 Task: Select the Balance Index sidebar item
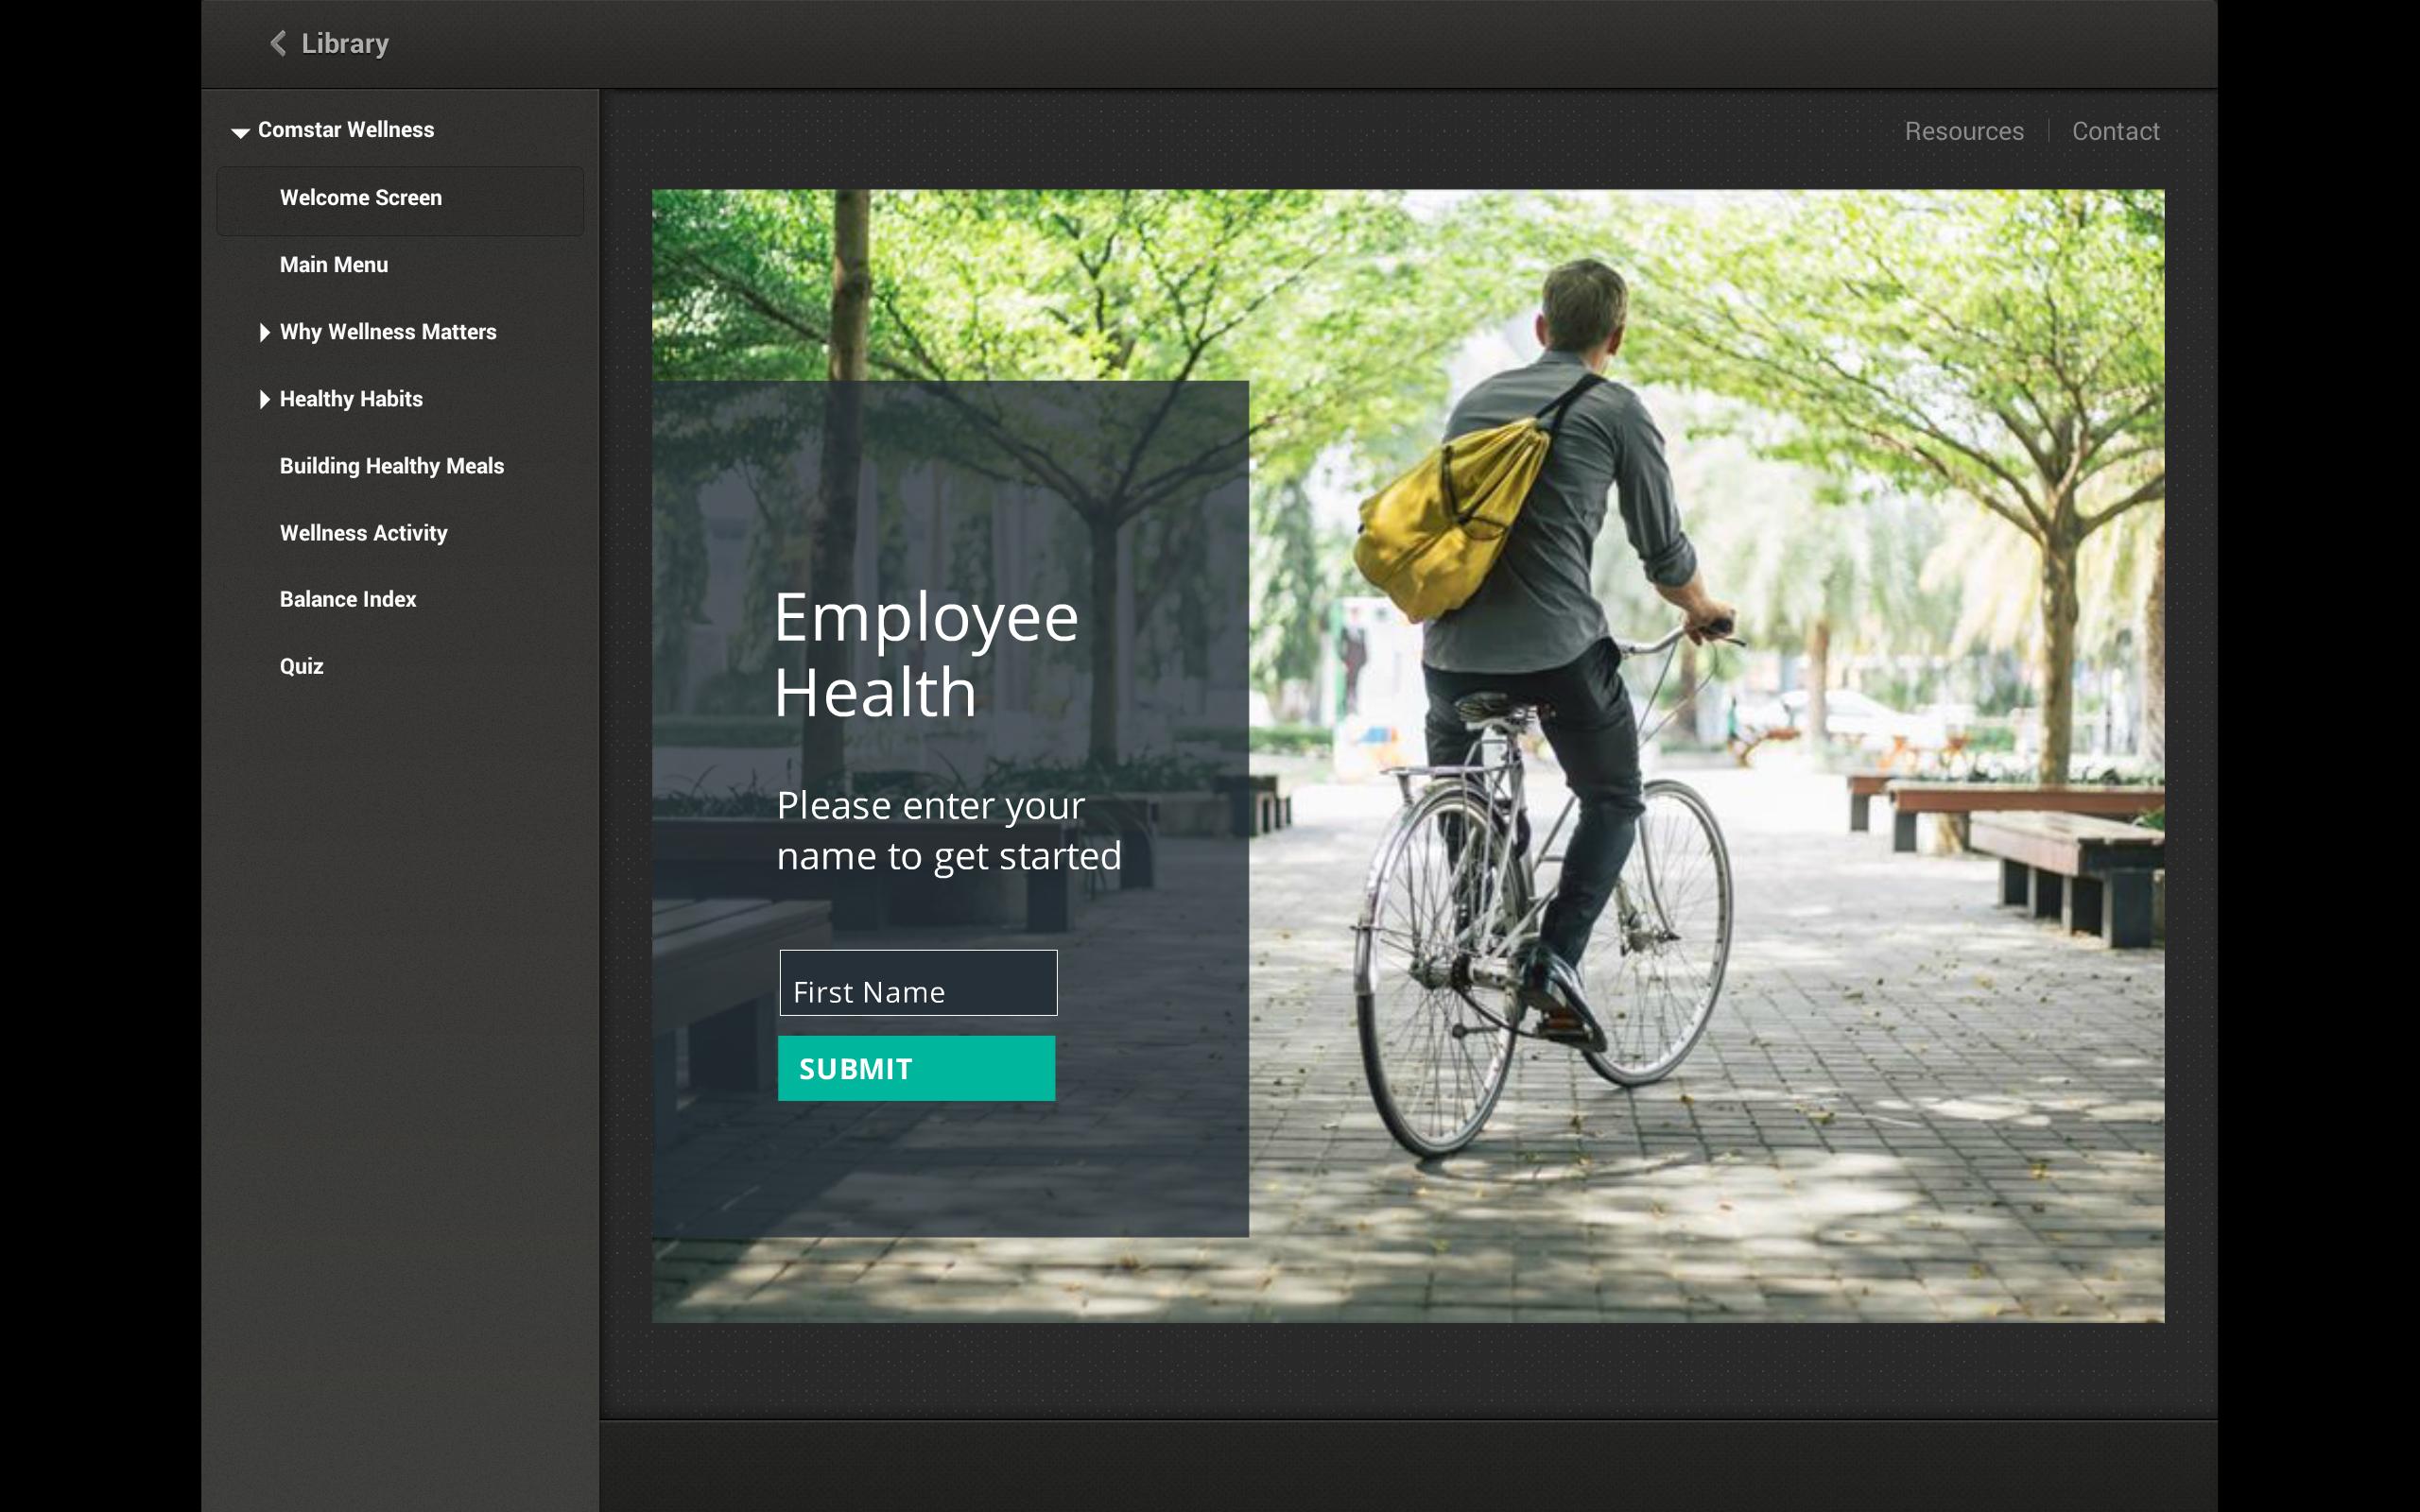pos(349,599)
